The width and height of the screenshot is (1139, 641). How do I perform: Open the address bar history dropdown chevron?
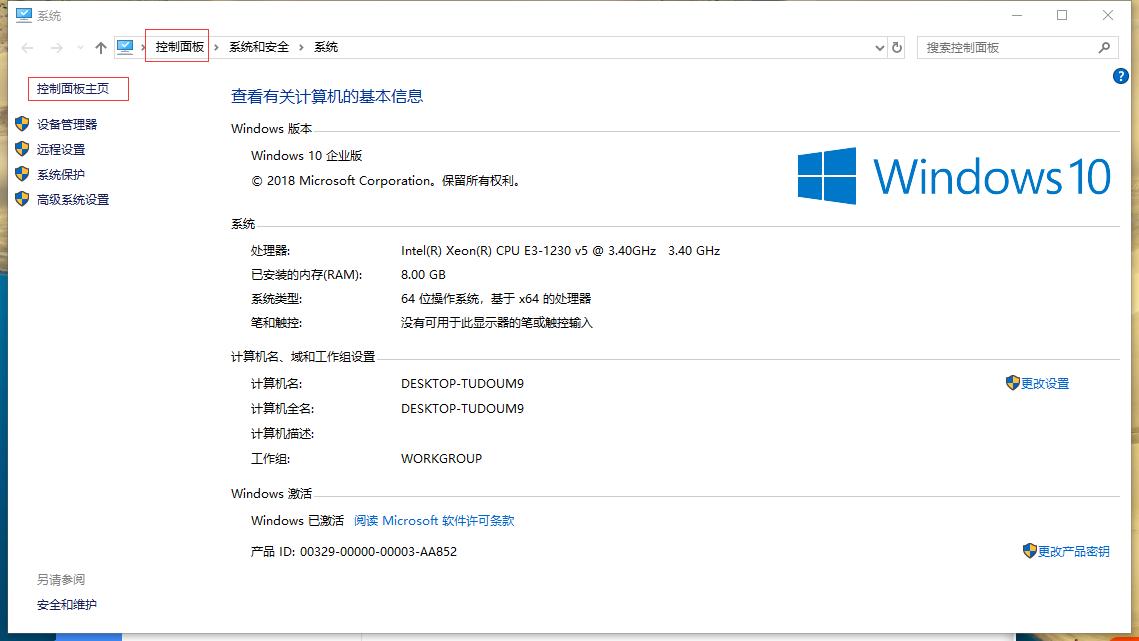[x=878, y=47]
